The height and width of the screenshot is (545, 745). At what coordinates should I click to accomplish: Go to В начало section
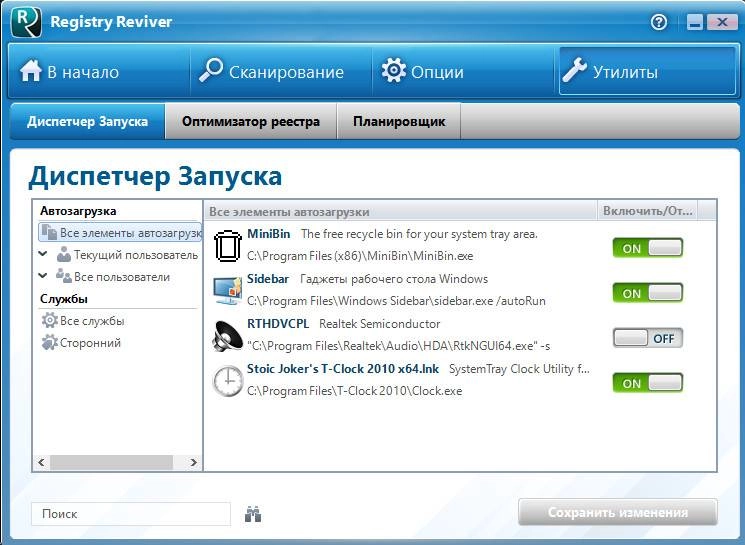(x=99, y=71)
